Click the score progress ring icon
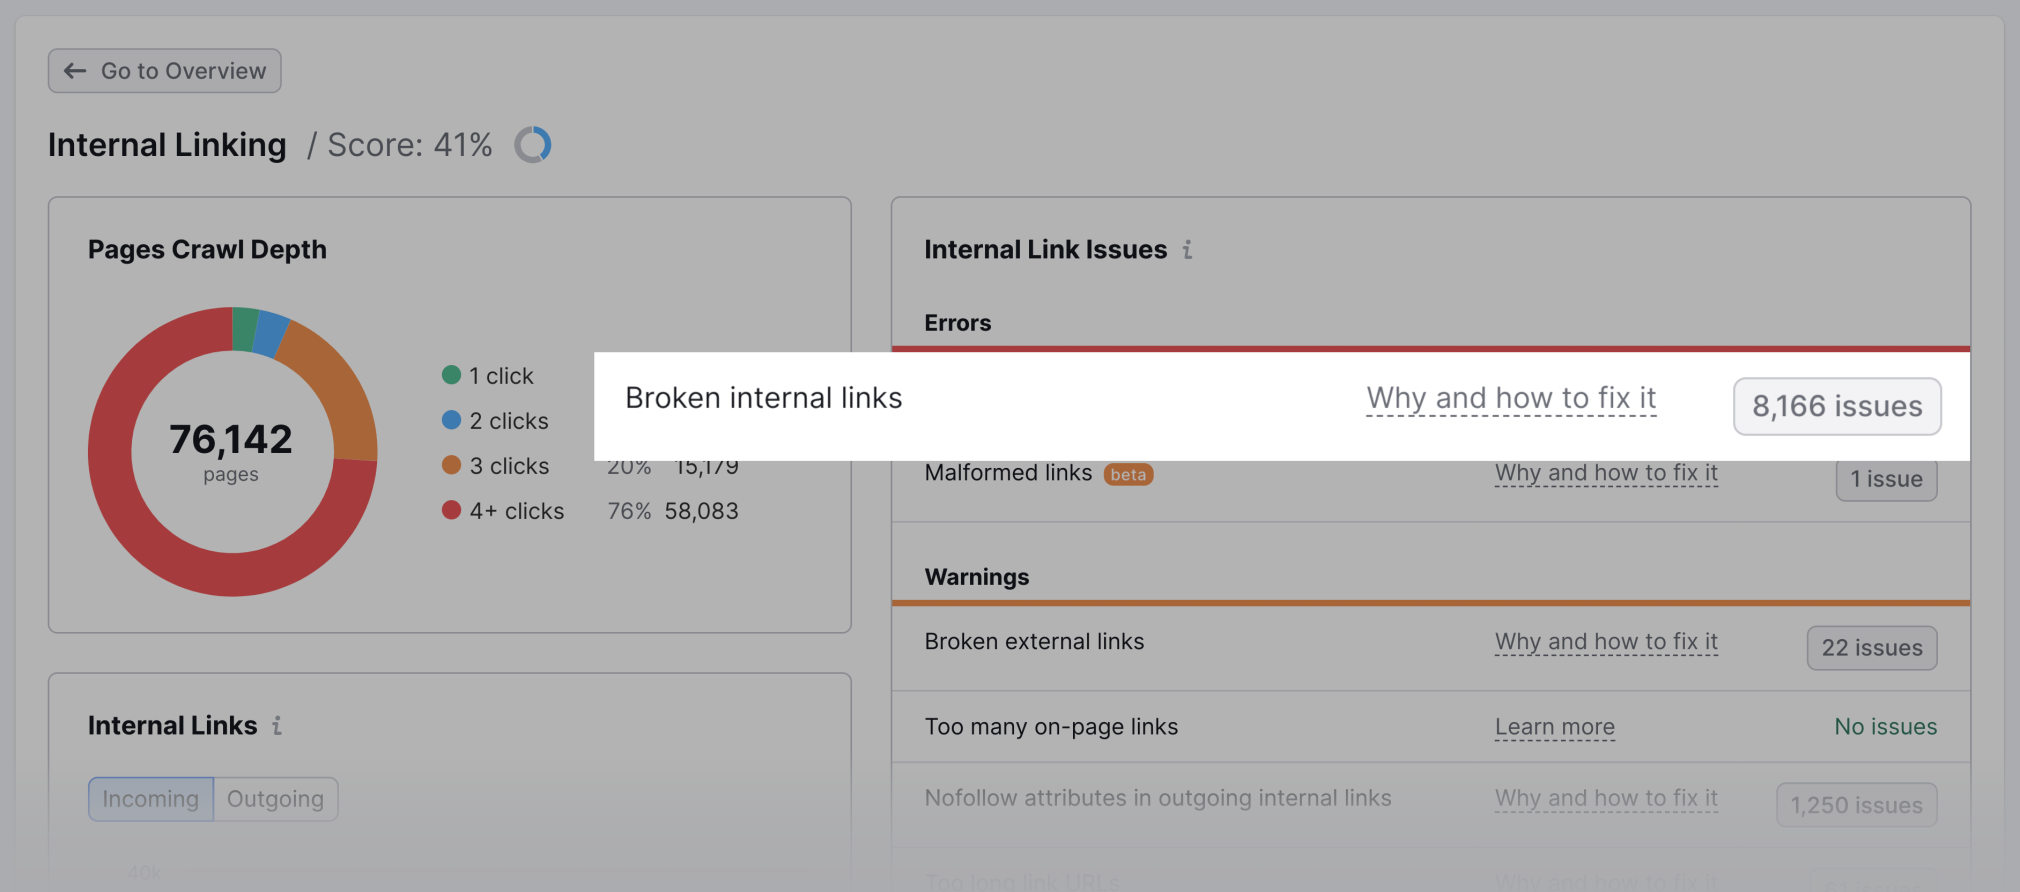The image size is (2020, 892). (533, 145)
